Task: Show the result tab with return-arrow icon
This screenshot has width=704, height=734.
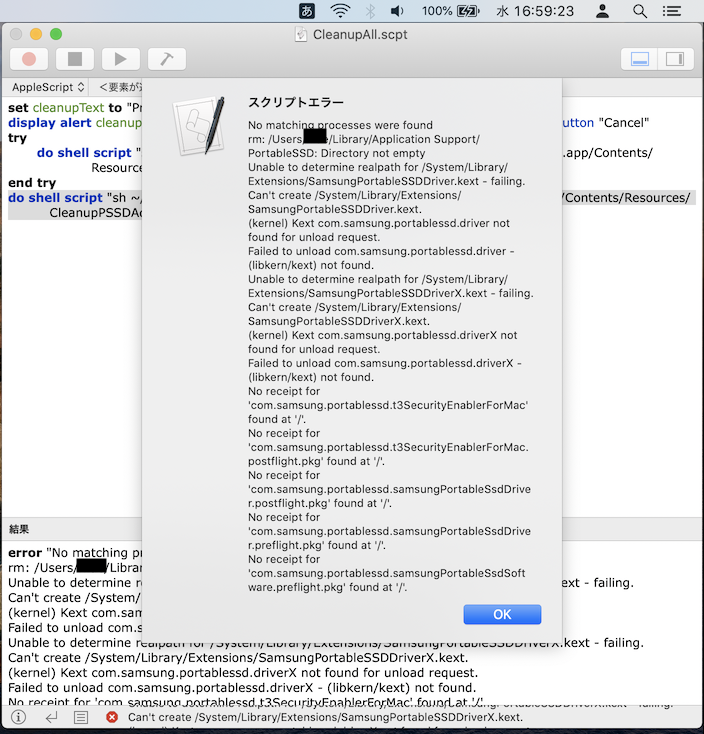Action: (x=51, y=717)
